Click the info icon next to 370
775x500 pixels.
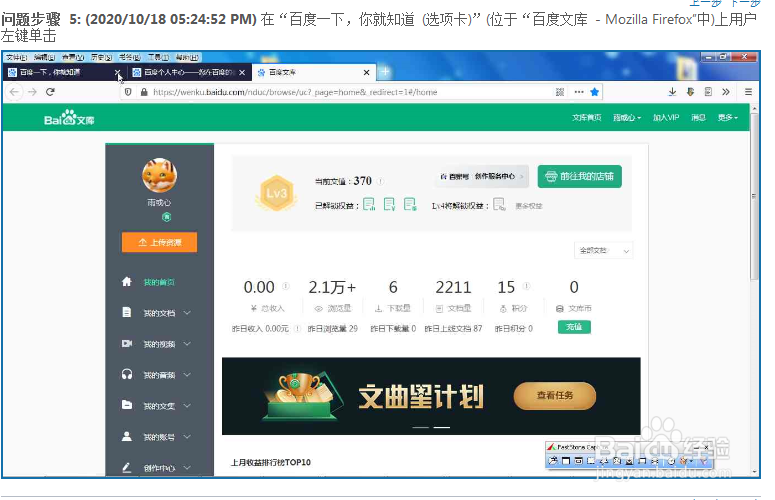[x=381, y=181]
